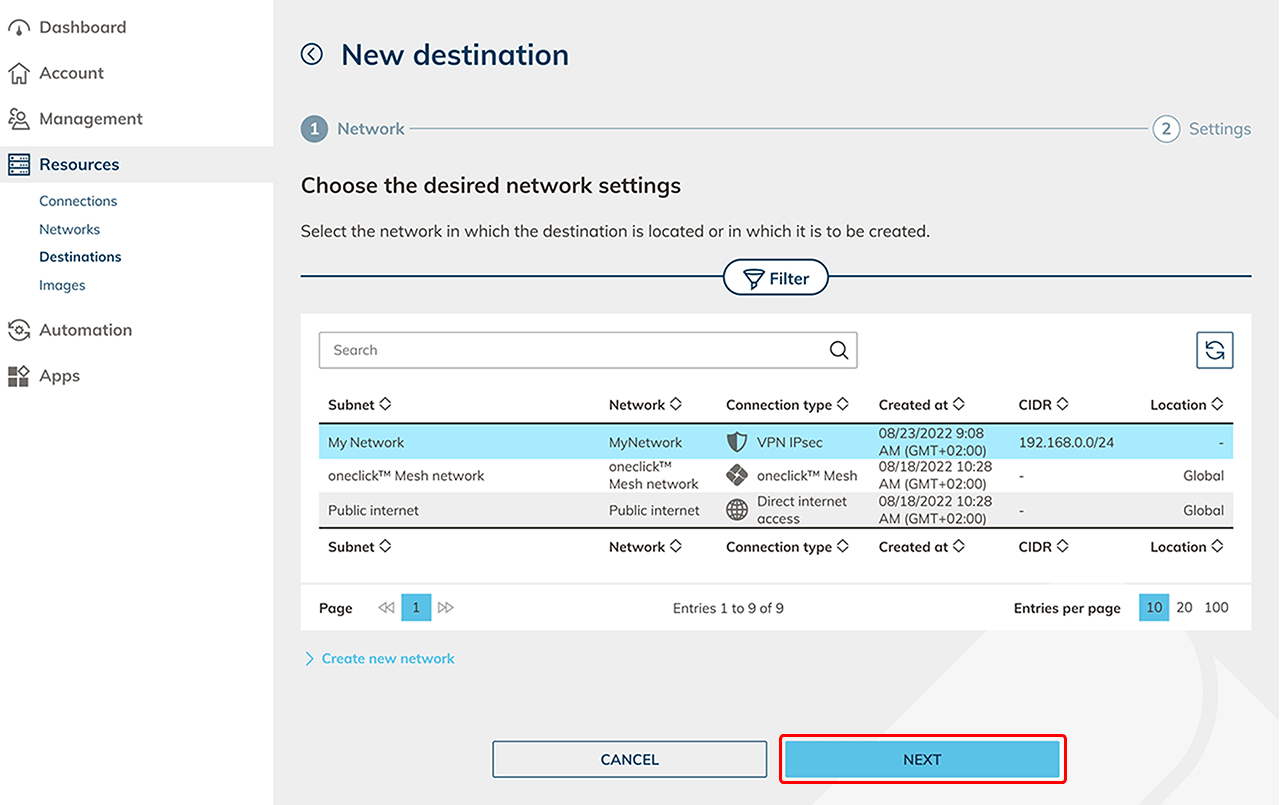
Task: Click the oneclick Mesh connection icon
Action: click(737, 476)
